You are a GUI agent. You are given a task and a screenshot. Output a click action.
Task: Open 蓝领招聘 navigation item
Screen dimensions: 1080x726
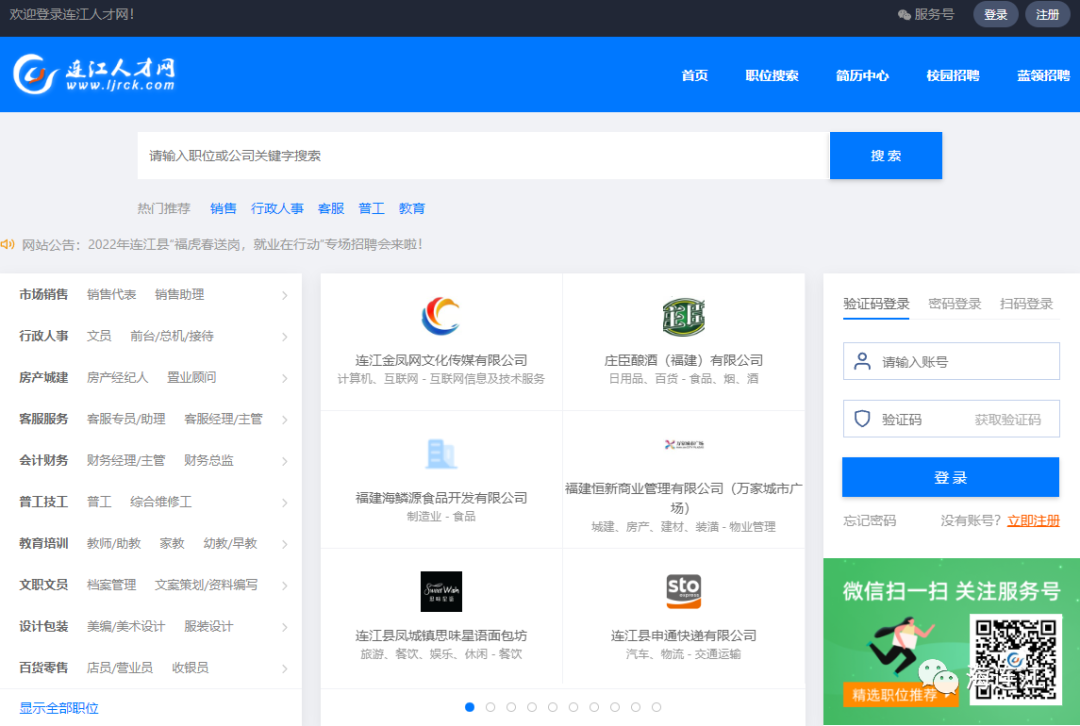click(x=1043, y=75)
